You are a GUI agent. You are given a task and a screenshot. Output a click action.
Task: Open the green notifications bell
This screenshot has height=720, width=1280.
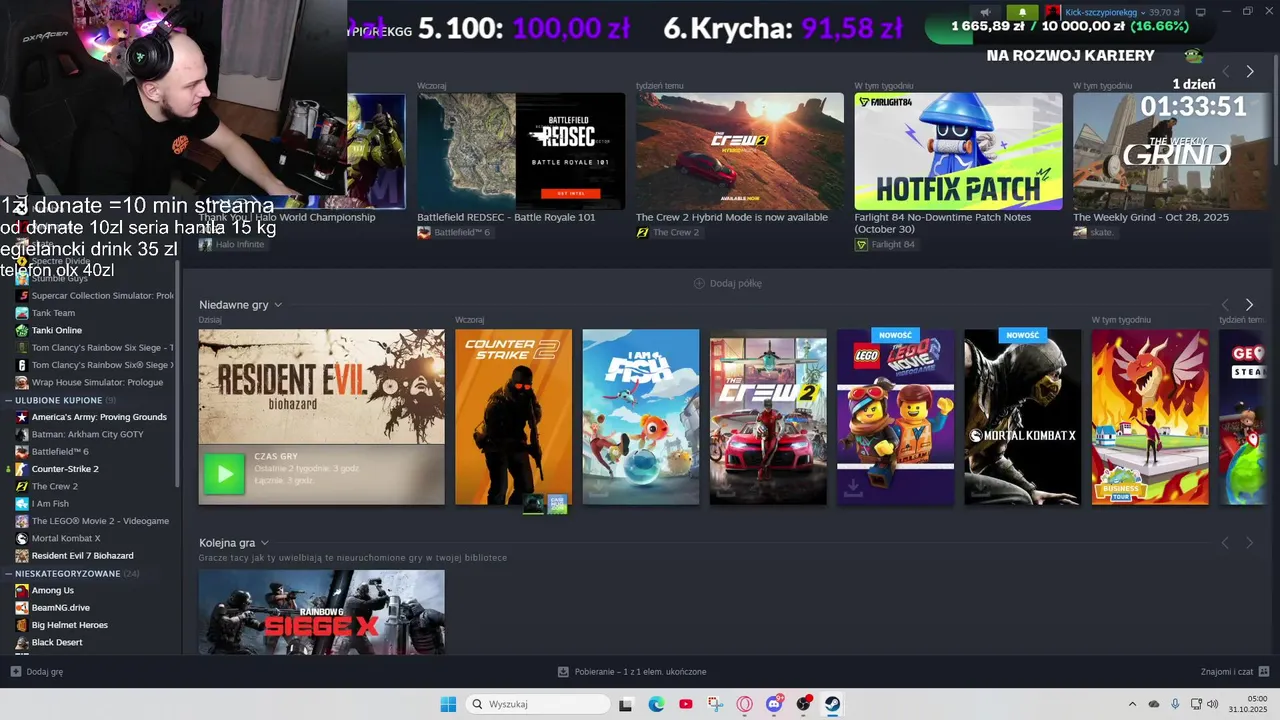pyautogui.click(x=1022, y=12)
